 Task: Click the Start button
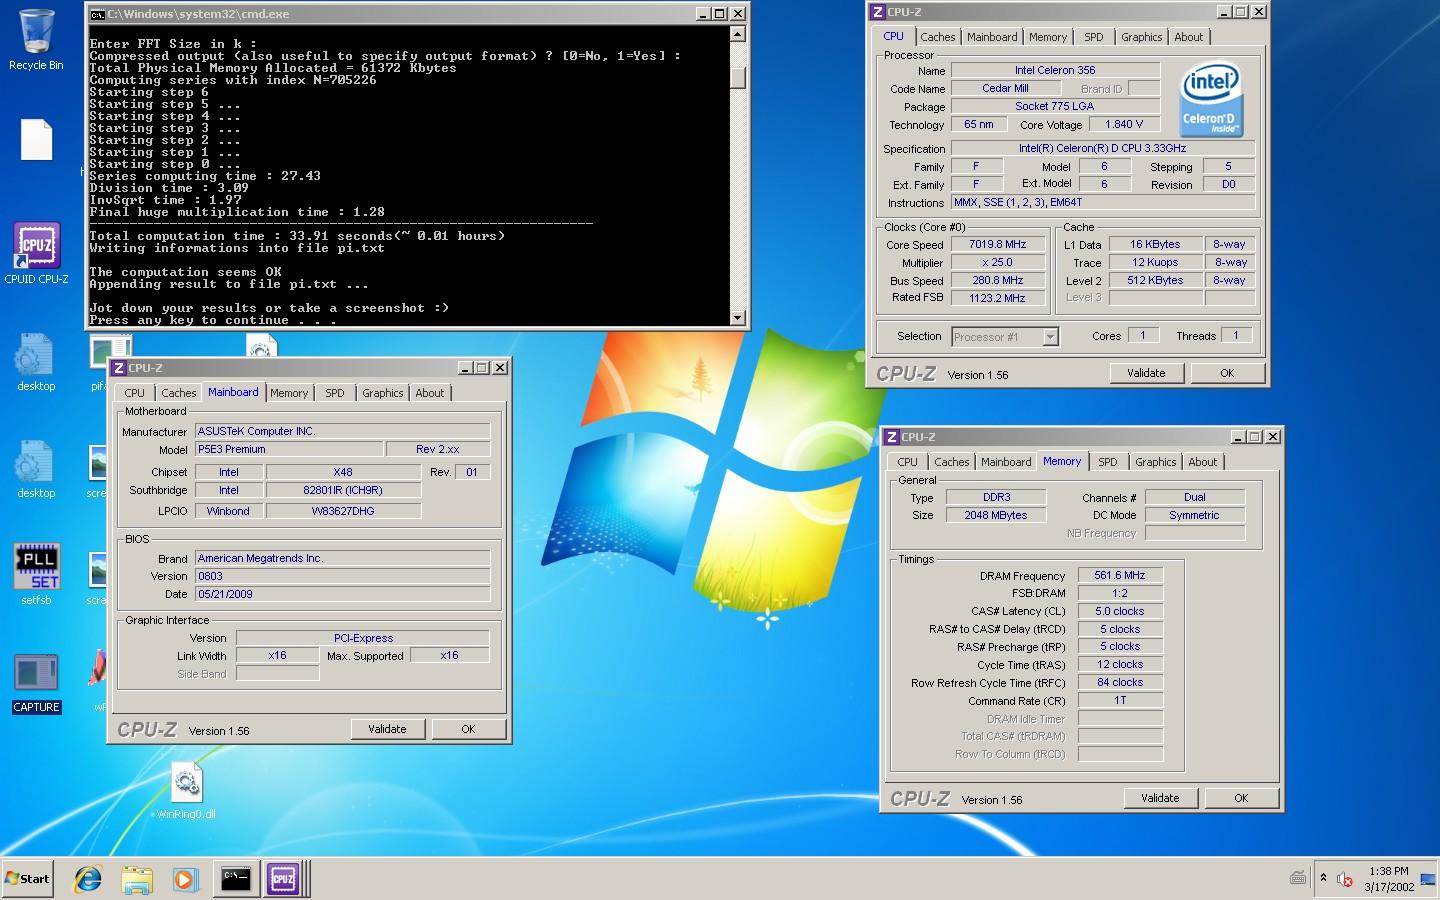[x=27, y=879]
